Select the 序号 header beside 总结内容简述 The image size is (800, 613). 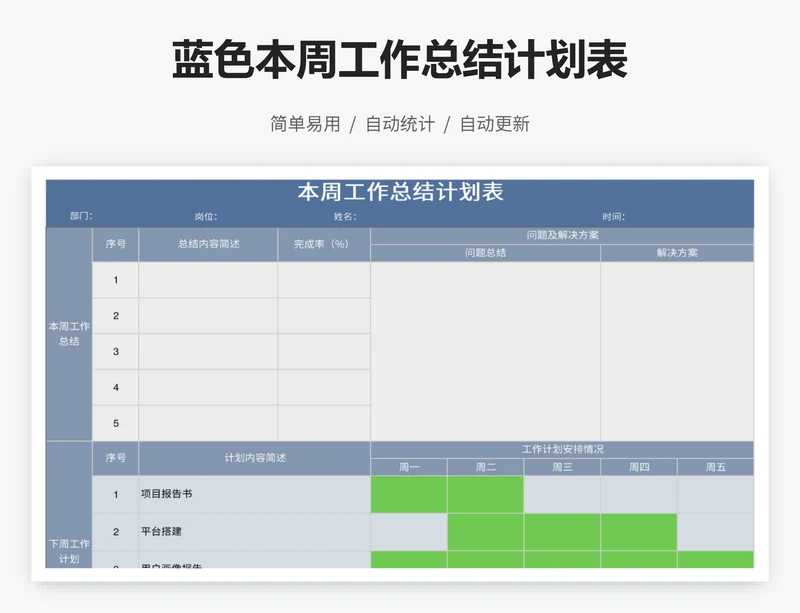[116, 244]
